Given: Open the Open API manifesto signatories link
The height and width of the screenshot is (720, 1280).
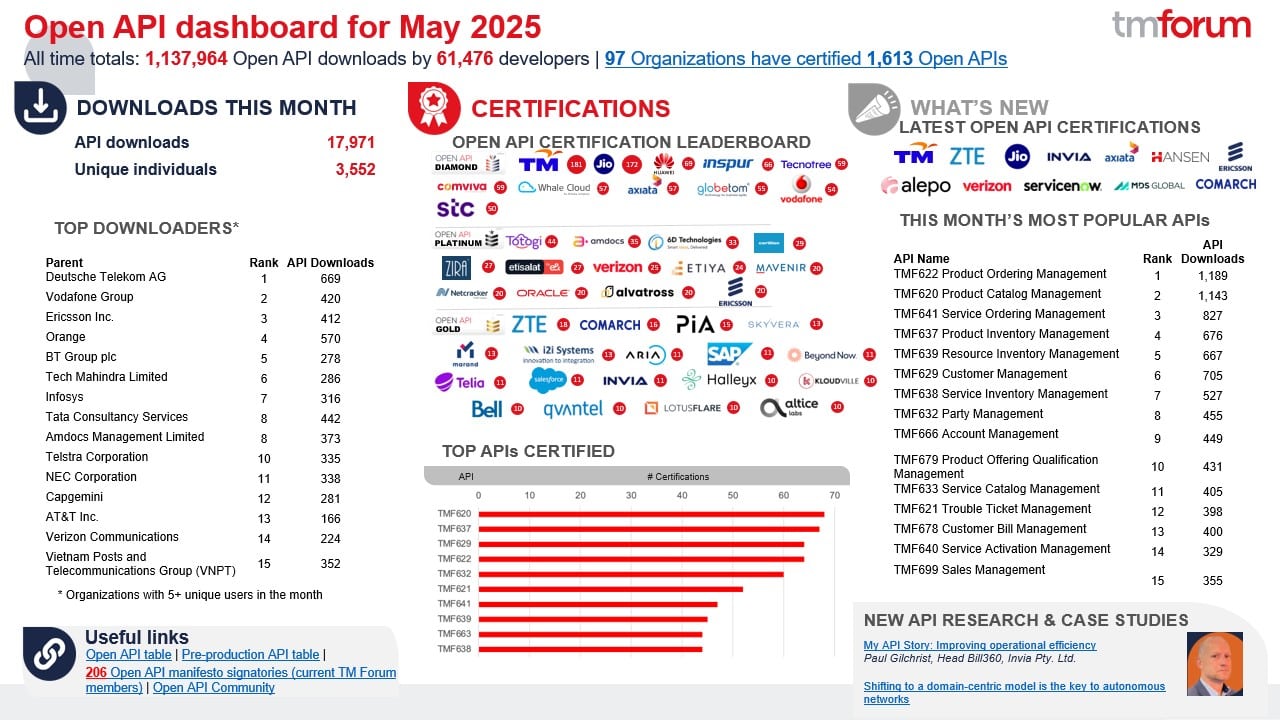Looking at the screenshot, I should pos(241,680).
